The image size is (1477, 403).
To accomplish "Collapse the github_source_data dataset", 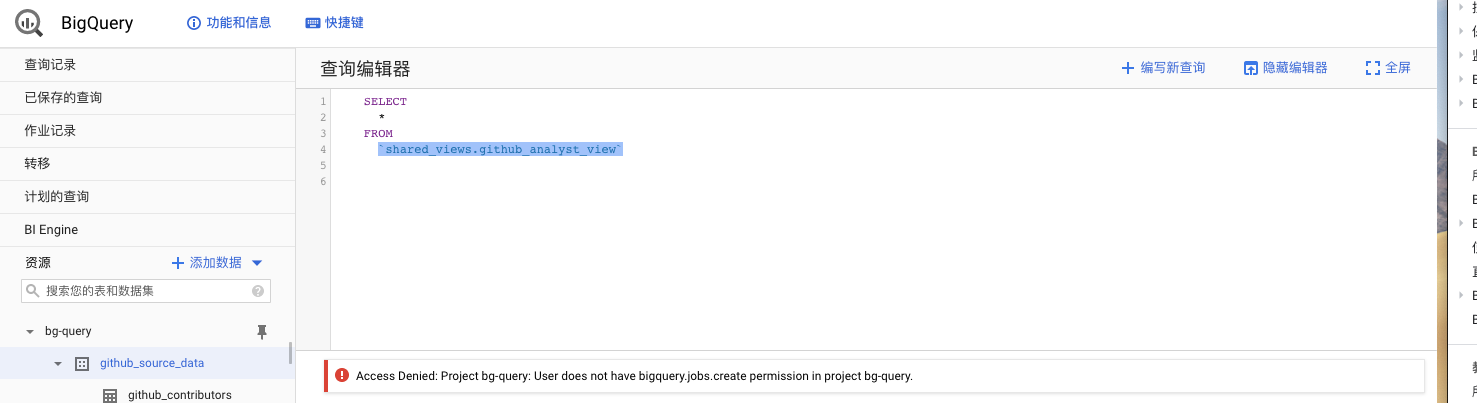I will pos(58,363).
